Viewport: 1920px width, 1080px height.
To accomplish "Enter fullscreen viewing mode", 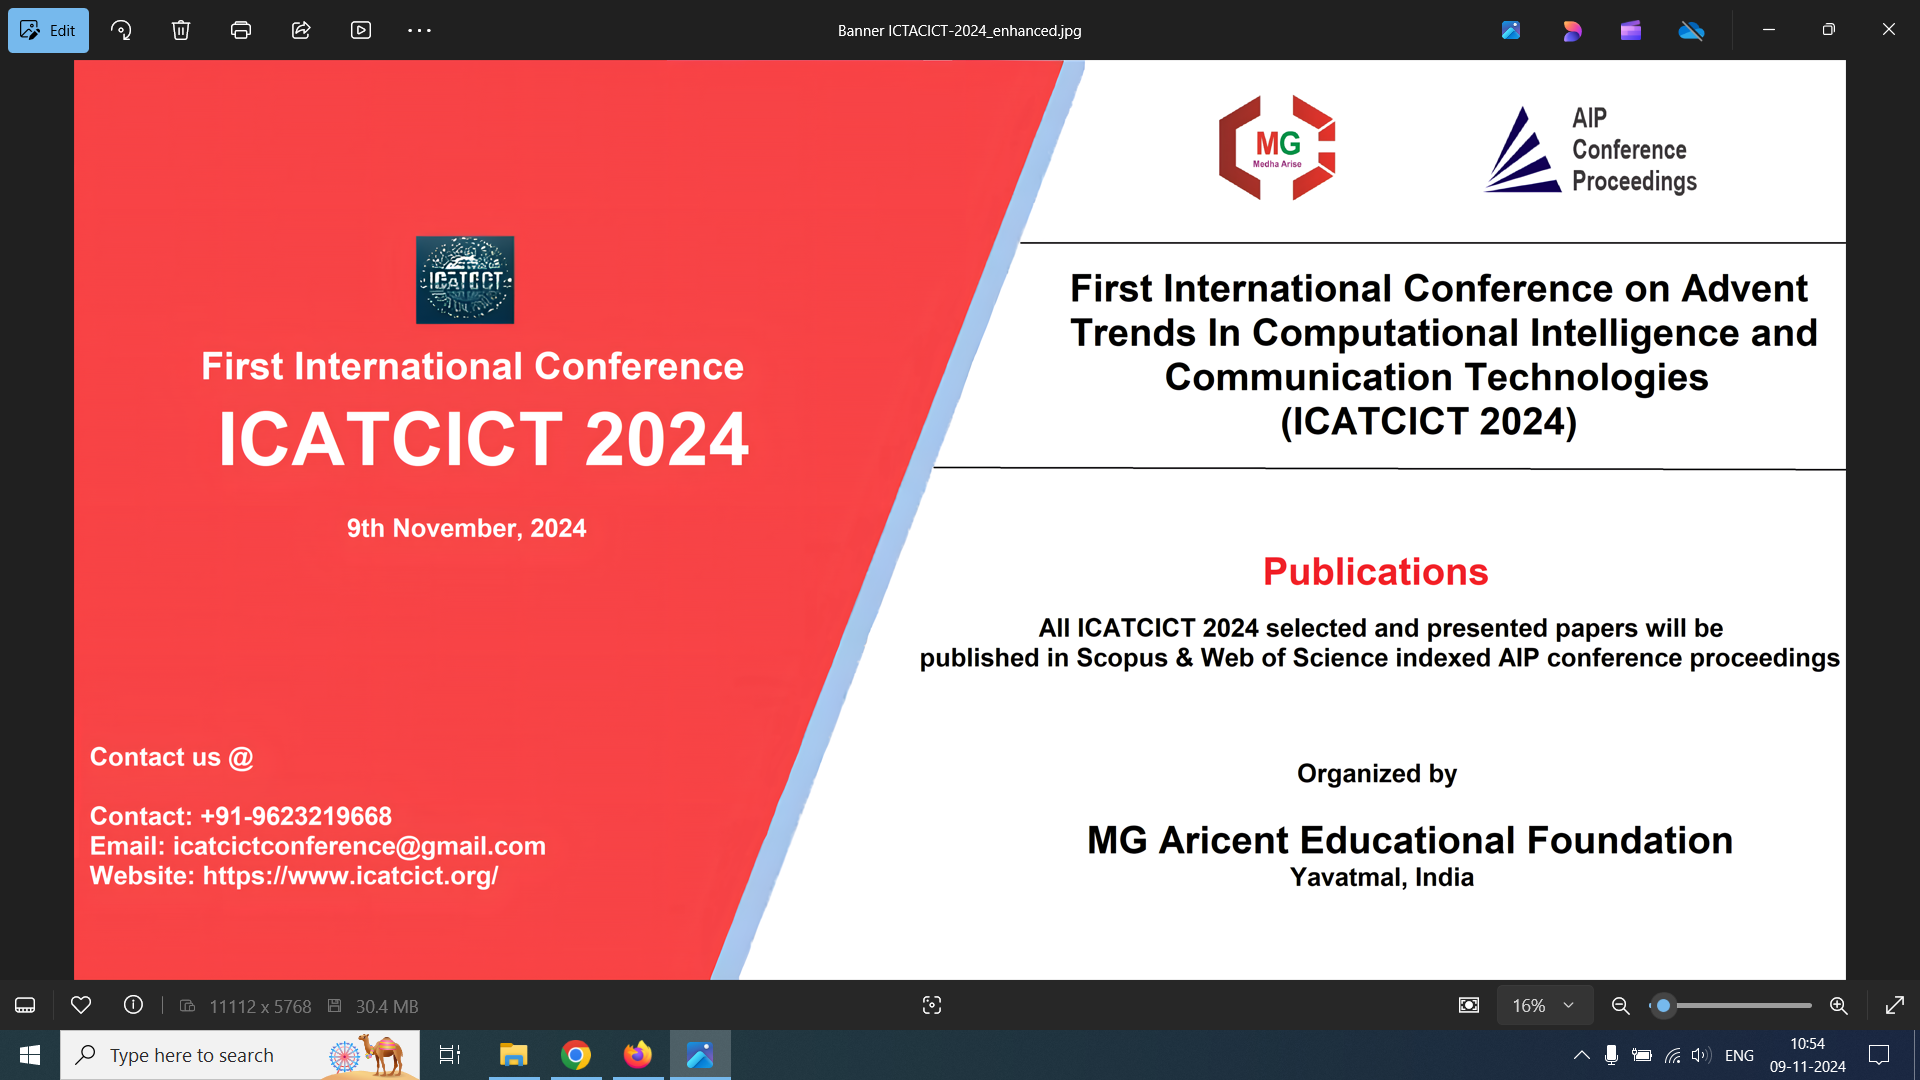I will click(1896, 1005).
